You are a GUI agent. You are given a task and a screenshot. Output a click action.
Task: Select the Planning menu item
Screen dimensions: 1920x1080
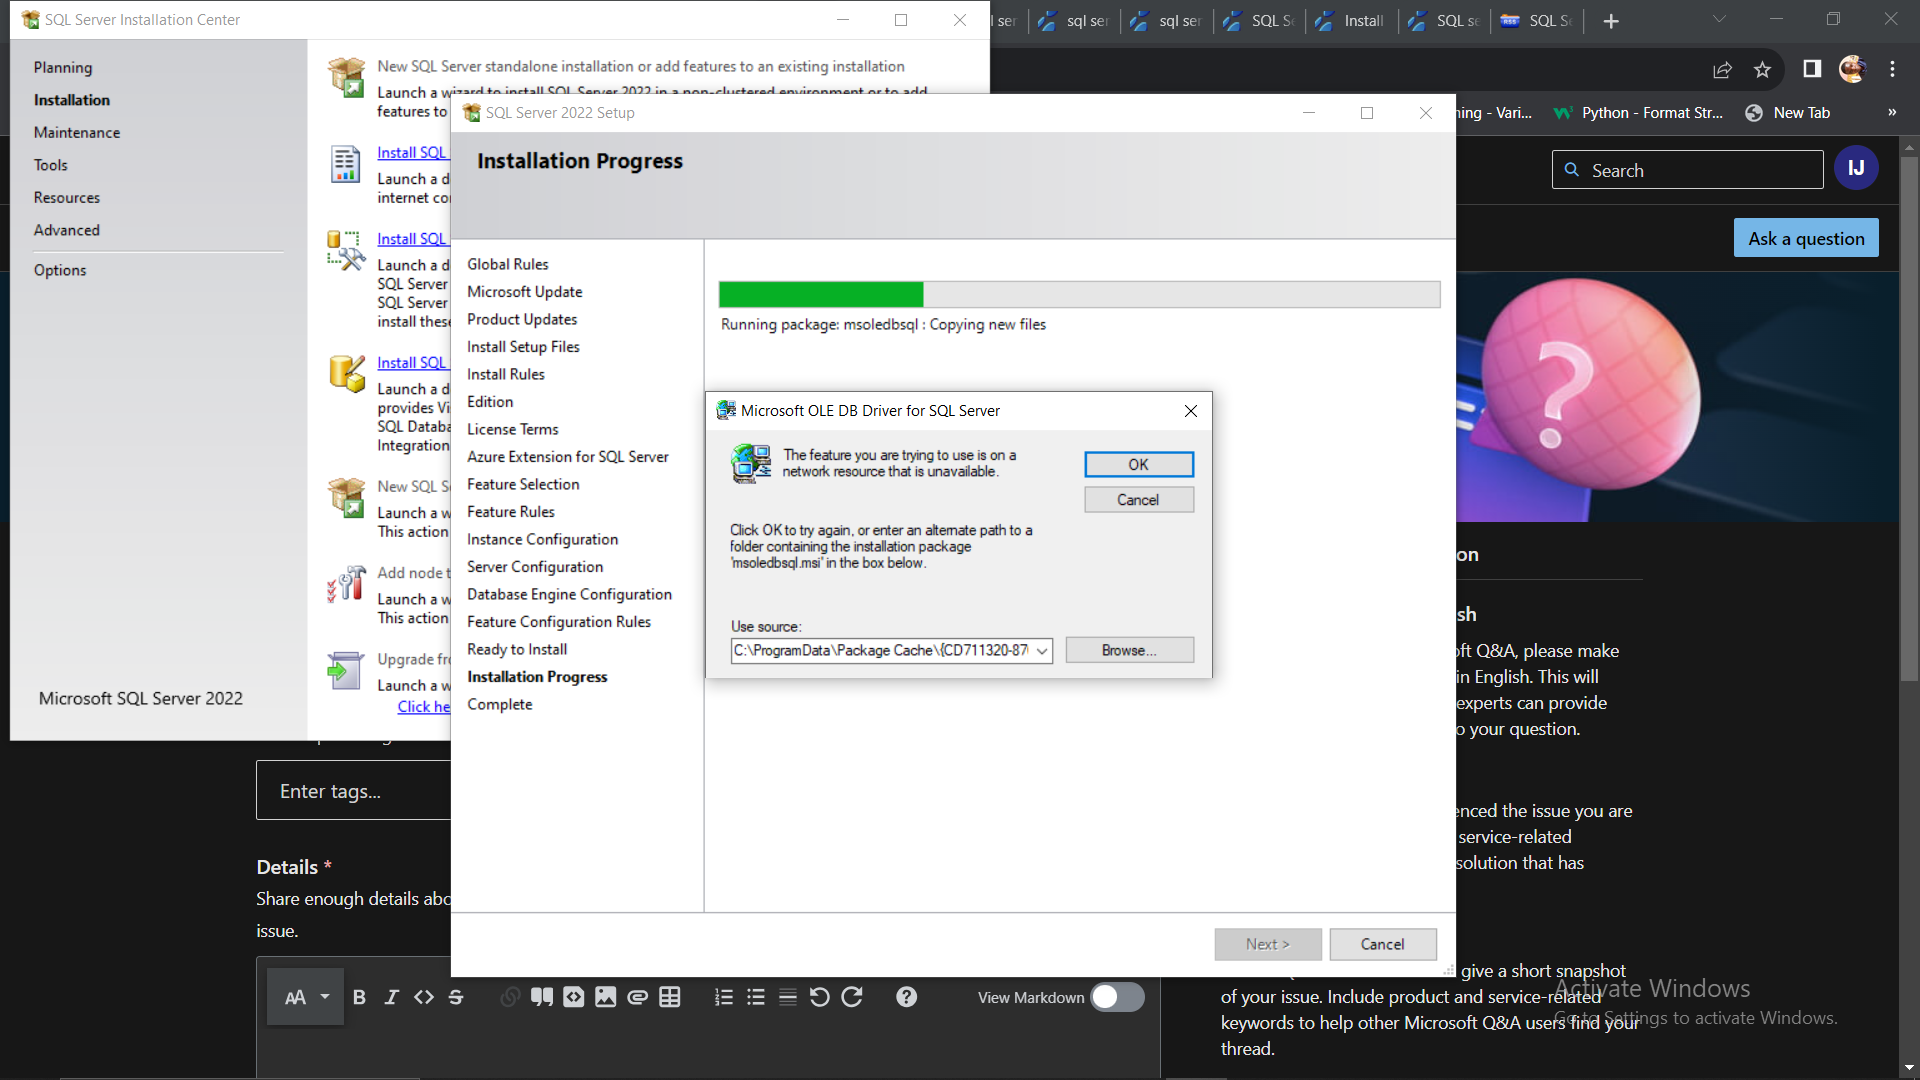click(63, 66)
